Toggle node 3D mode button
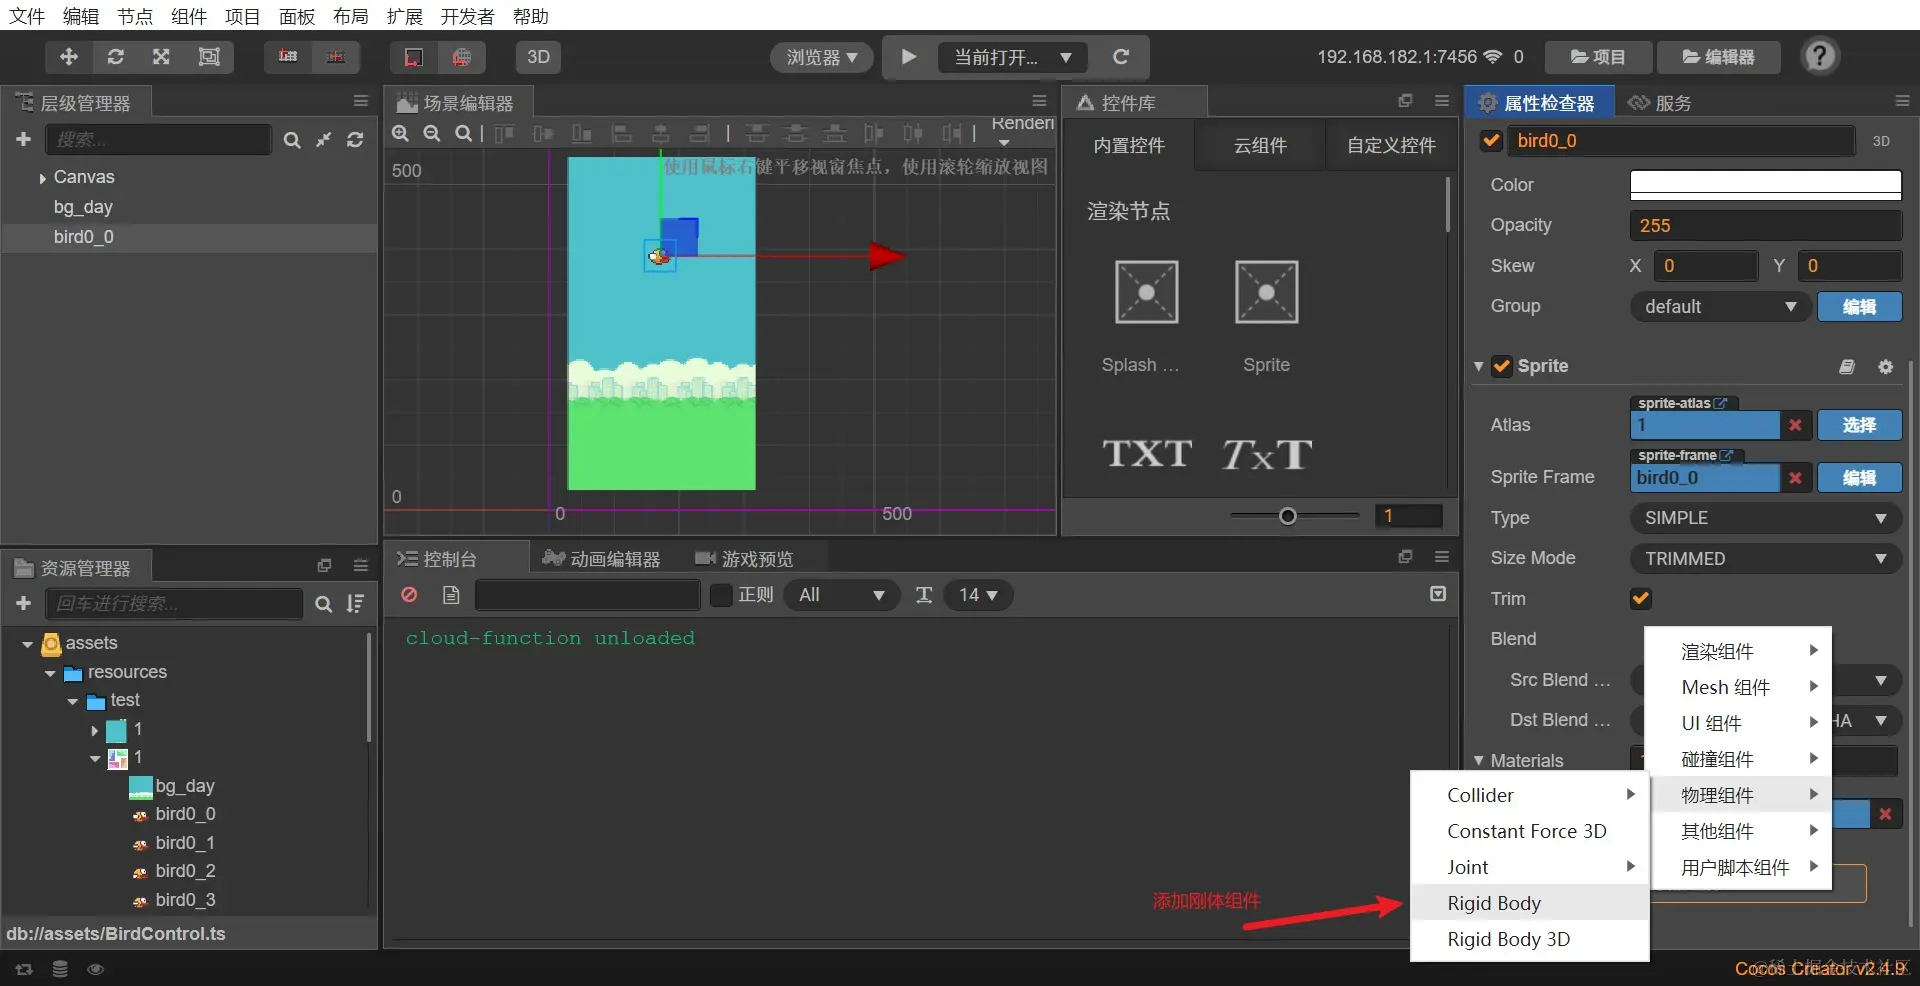This screenshot has height=986, width=1920. pos(1881,141)
